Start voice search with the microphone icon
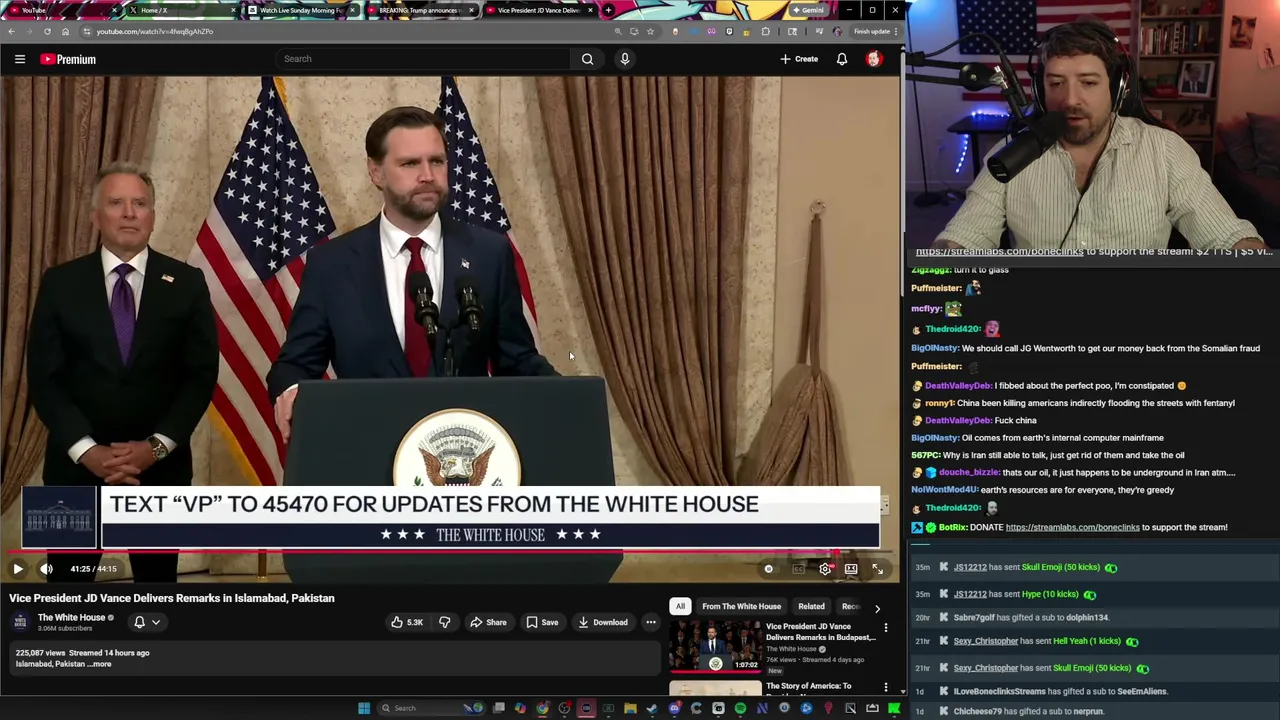 (625, 59)
